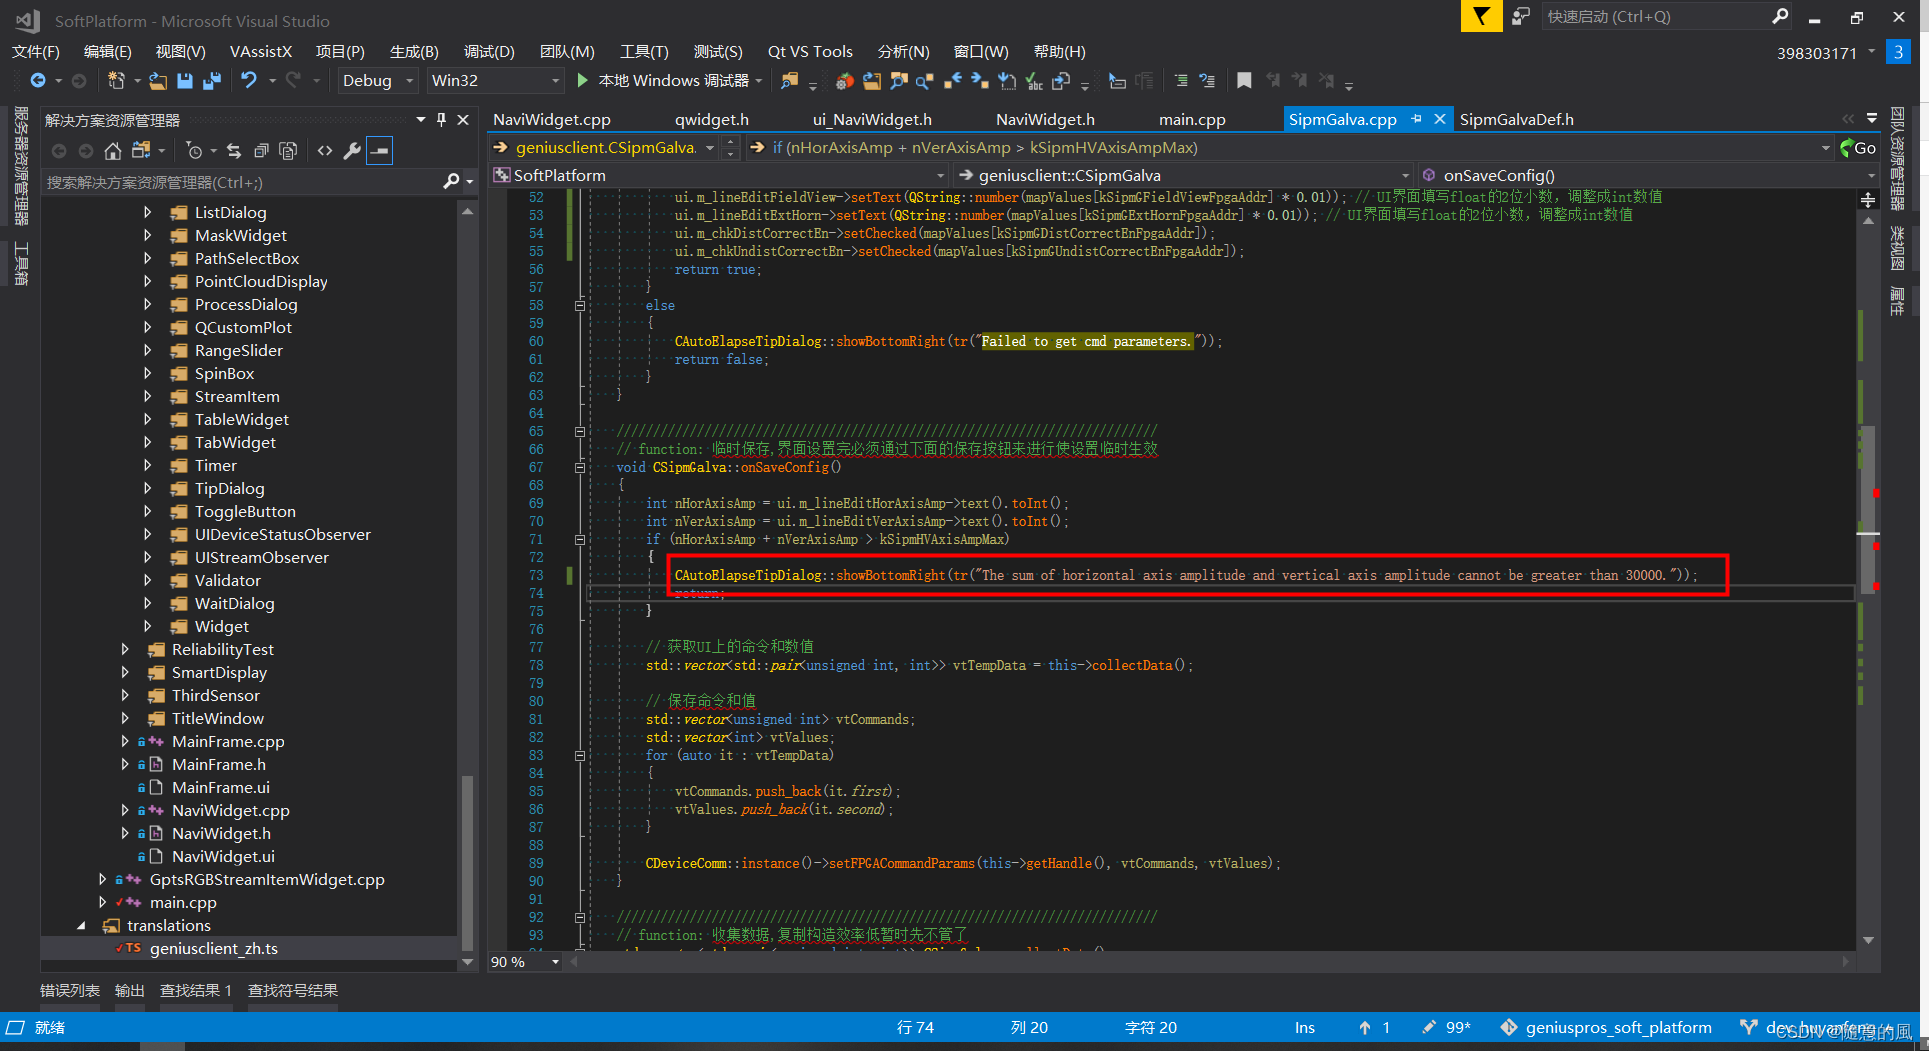Collapse the translations folder

(81, 926)
